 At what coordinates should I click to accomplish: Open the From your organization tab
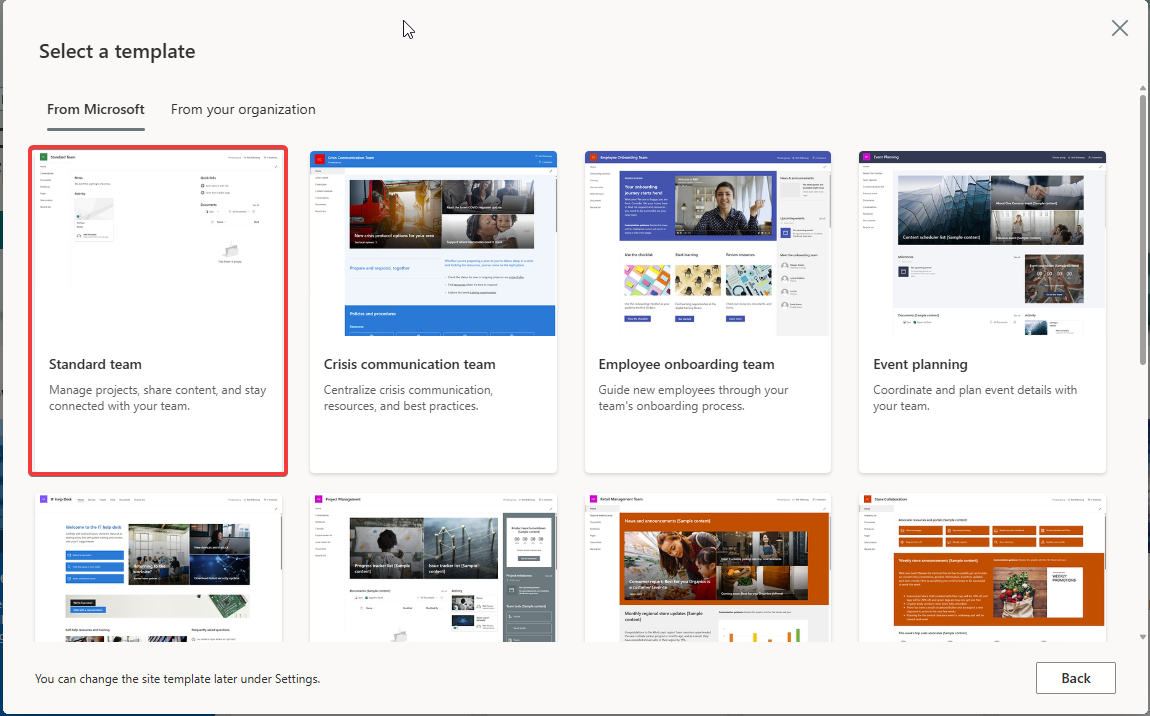(x=243, y=109)
